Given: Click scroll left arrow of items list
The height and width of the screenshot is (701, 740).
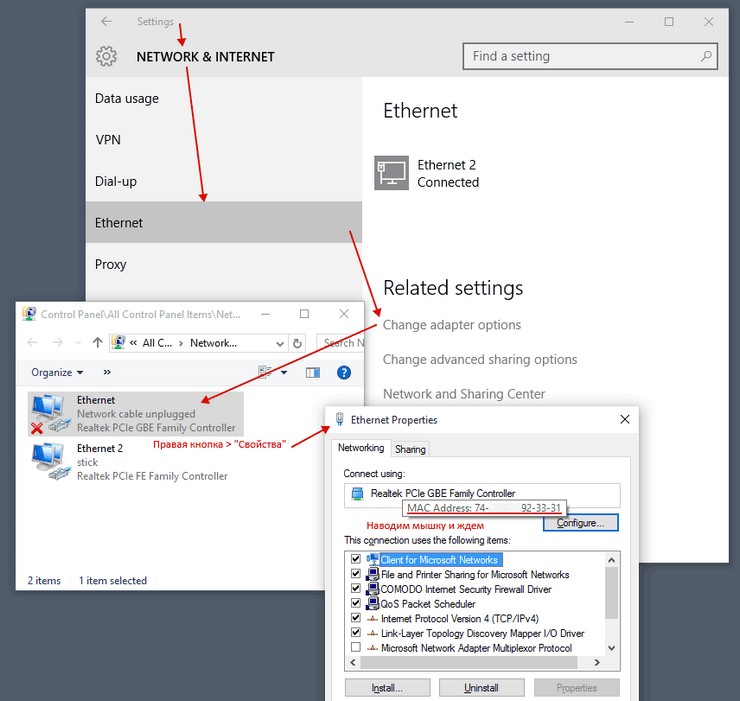Looking at the screenshot, I should [x=353, y=662].
